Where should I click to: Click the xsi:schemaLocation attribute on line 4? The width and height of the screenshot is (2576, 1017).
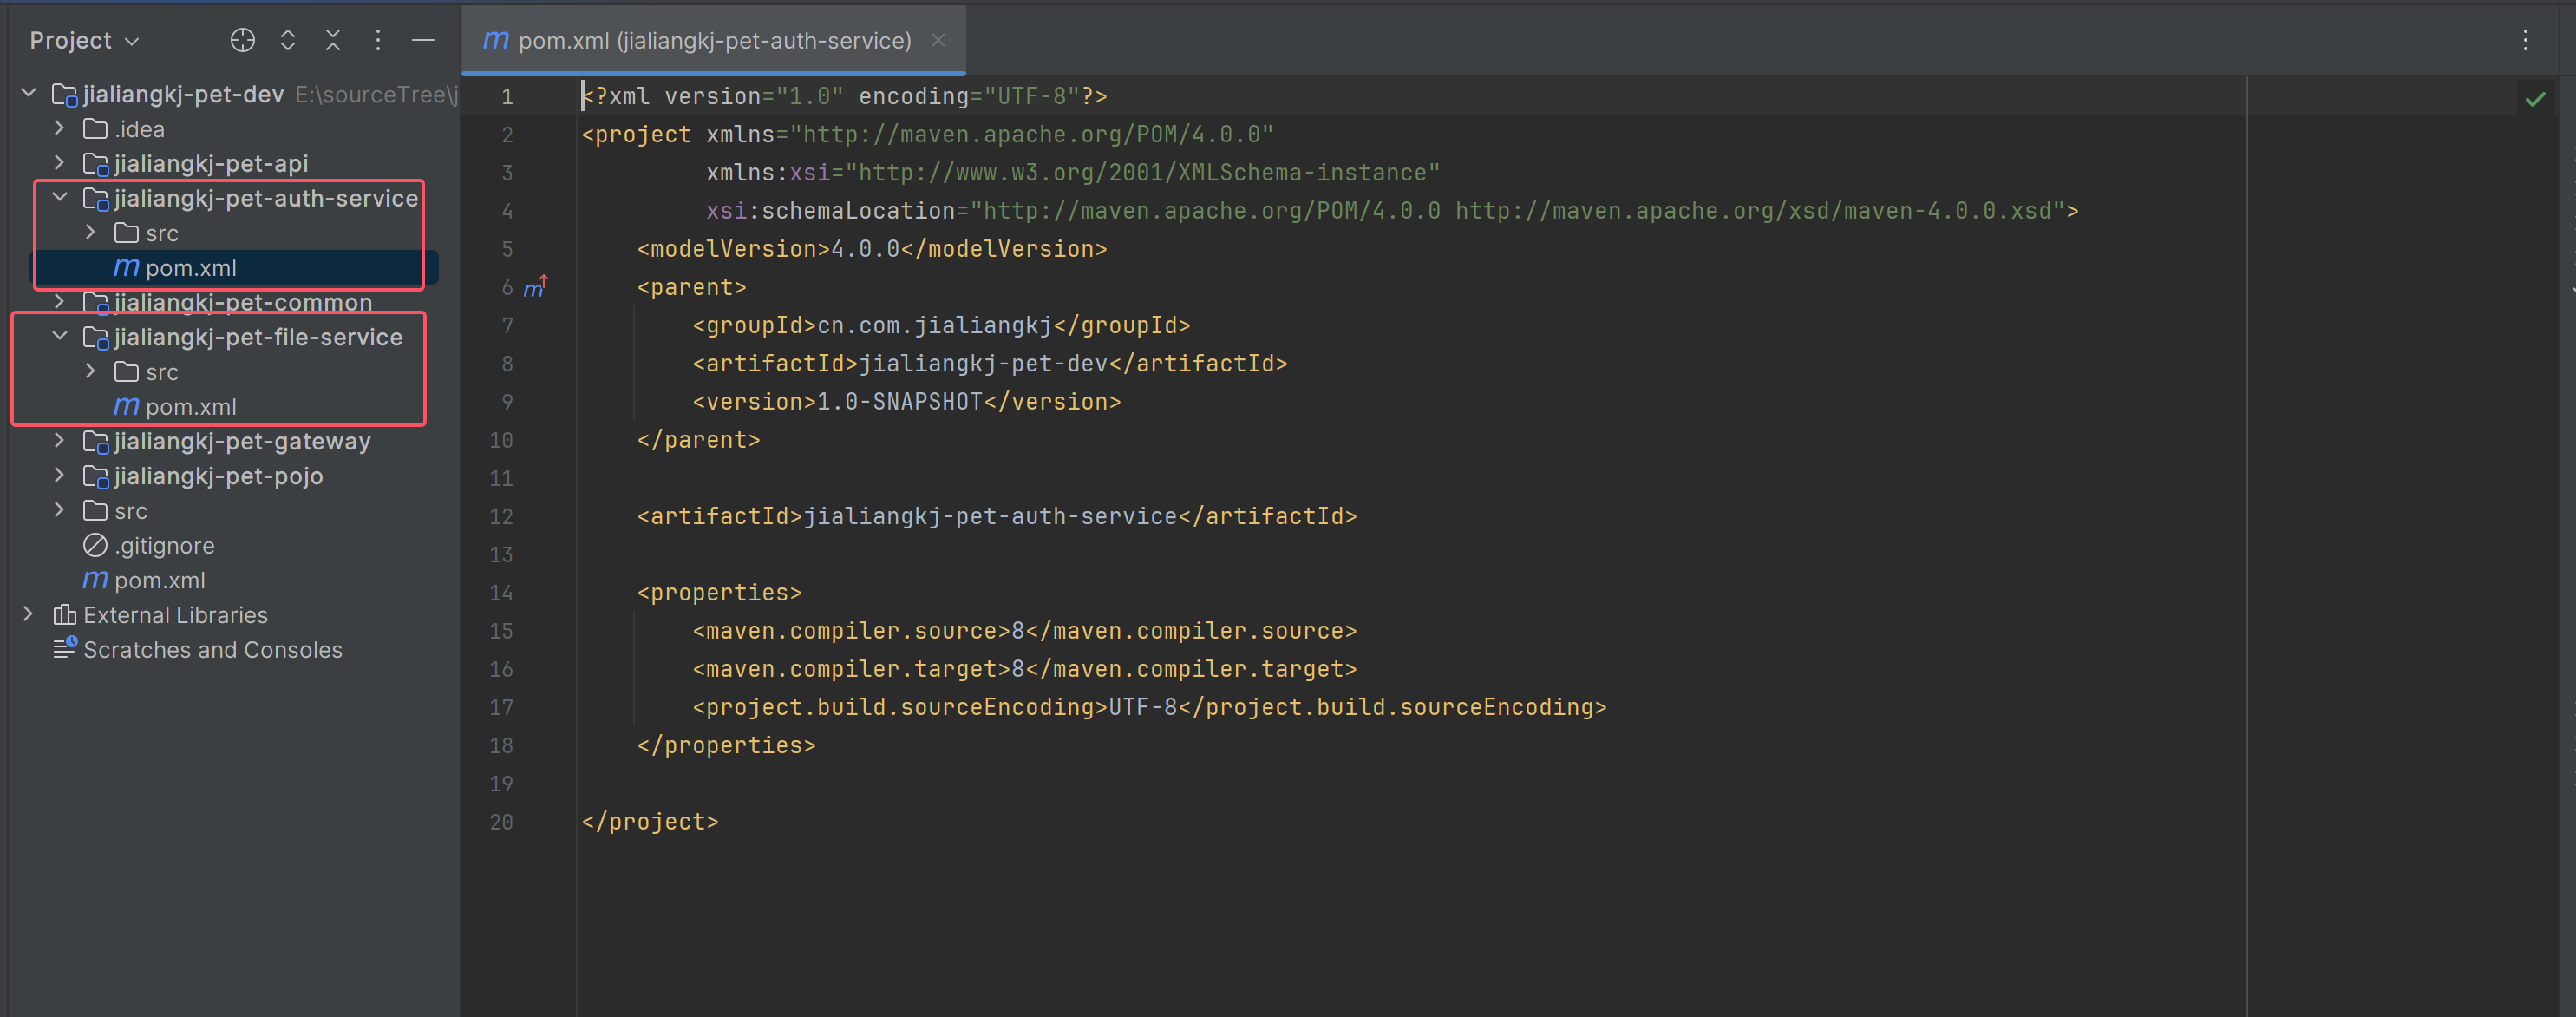pos(831,211)
